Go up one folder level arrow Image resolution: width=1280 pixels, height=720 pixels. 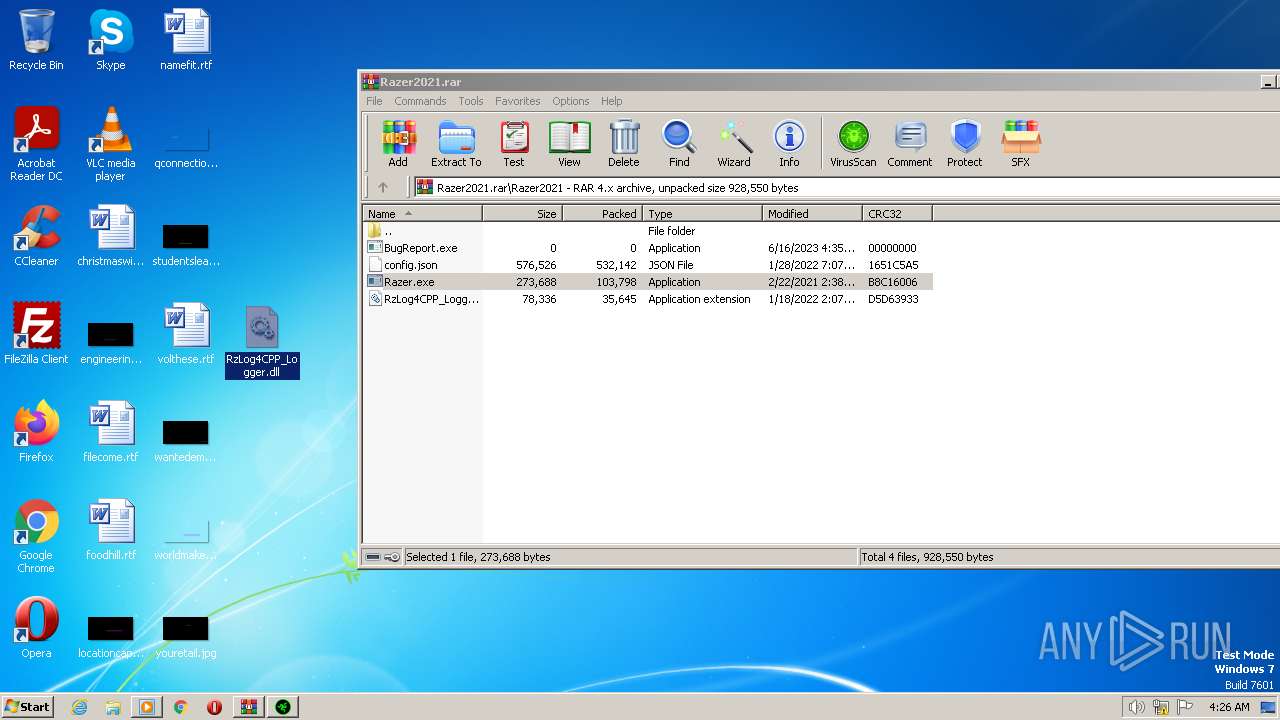point(383,187)
